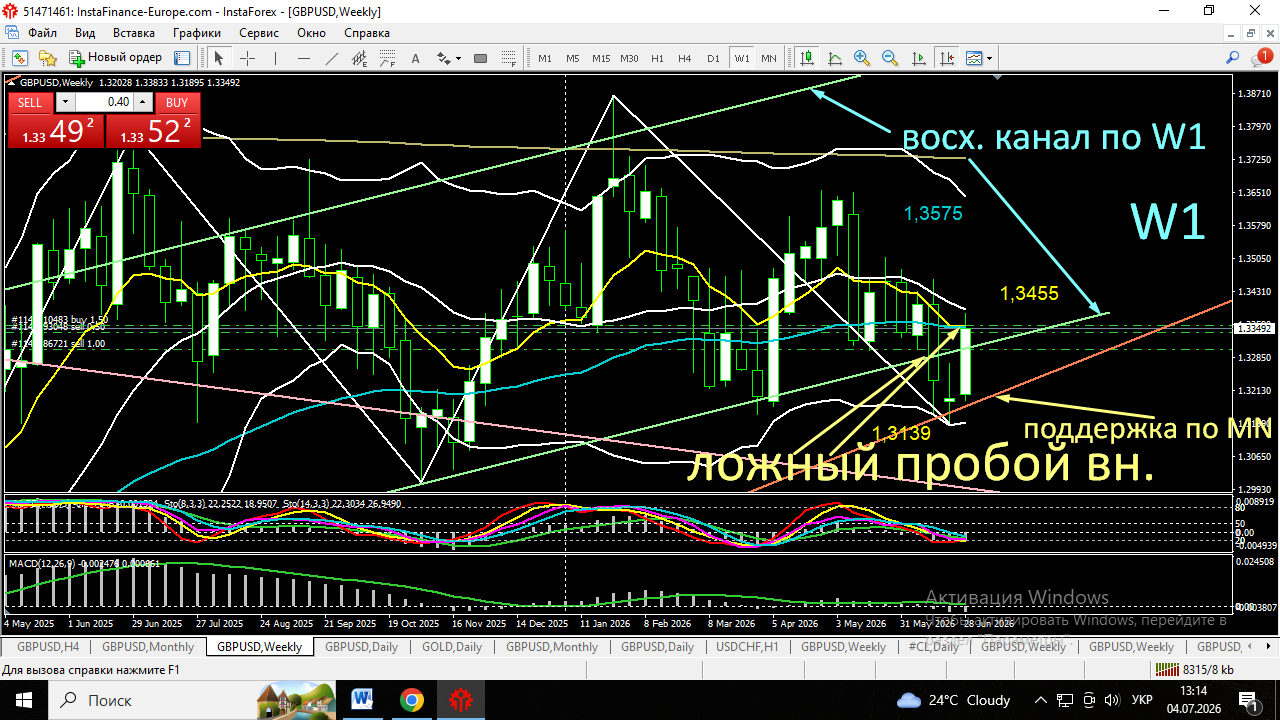Select the vertical line tool

click(275, 58)
